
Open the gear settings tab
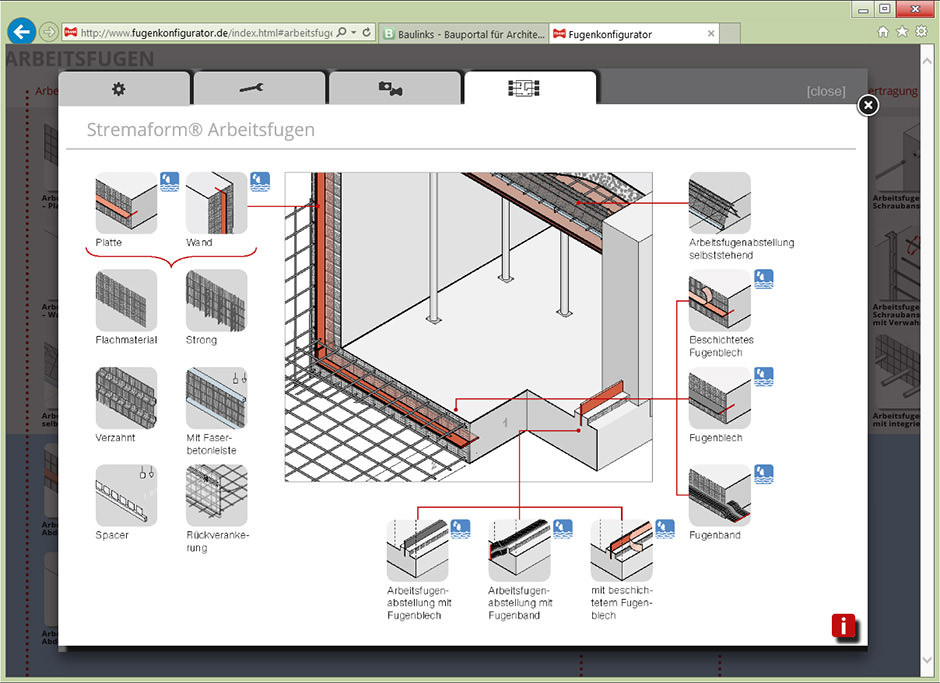(124, 89)
